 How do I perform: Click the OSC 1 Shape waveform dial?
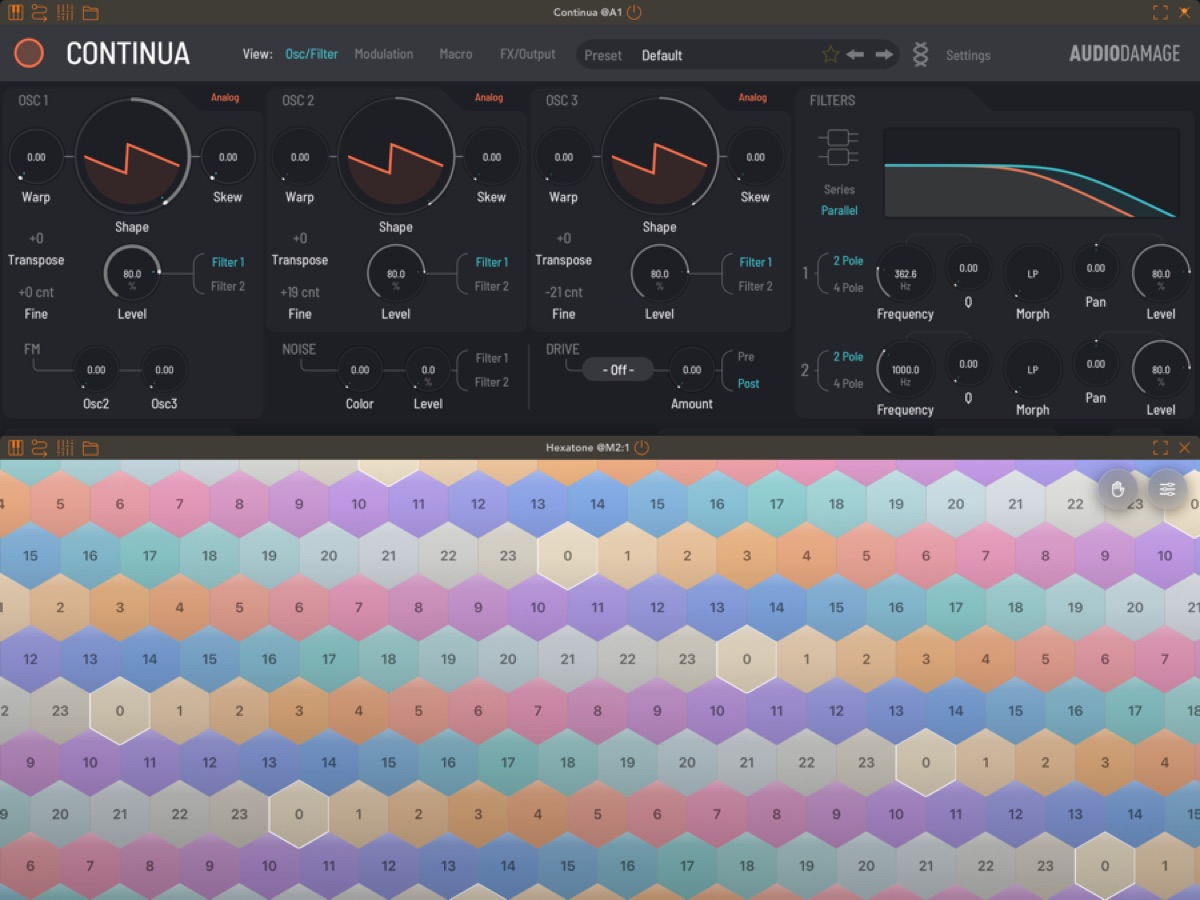(132, 157)
